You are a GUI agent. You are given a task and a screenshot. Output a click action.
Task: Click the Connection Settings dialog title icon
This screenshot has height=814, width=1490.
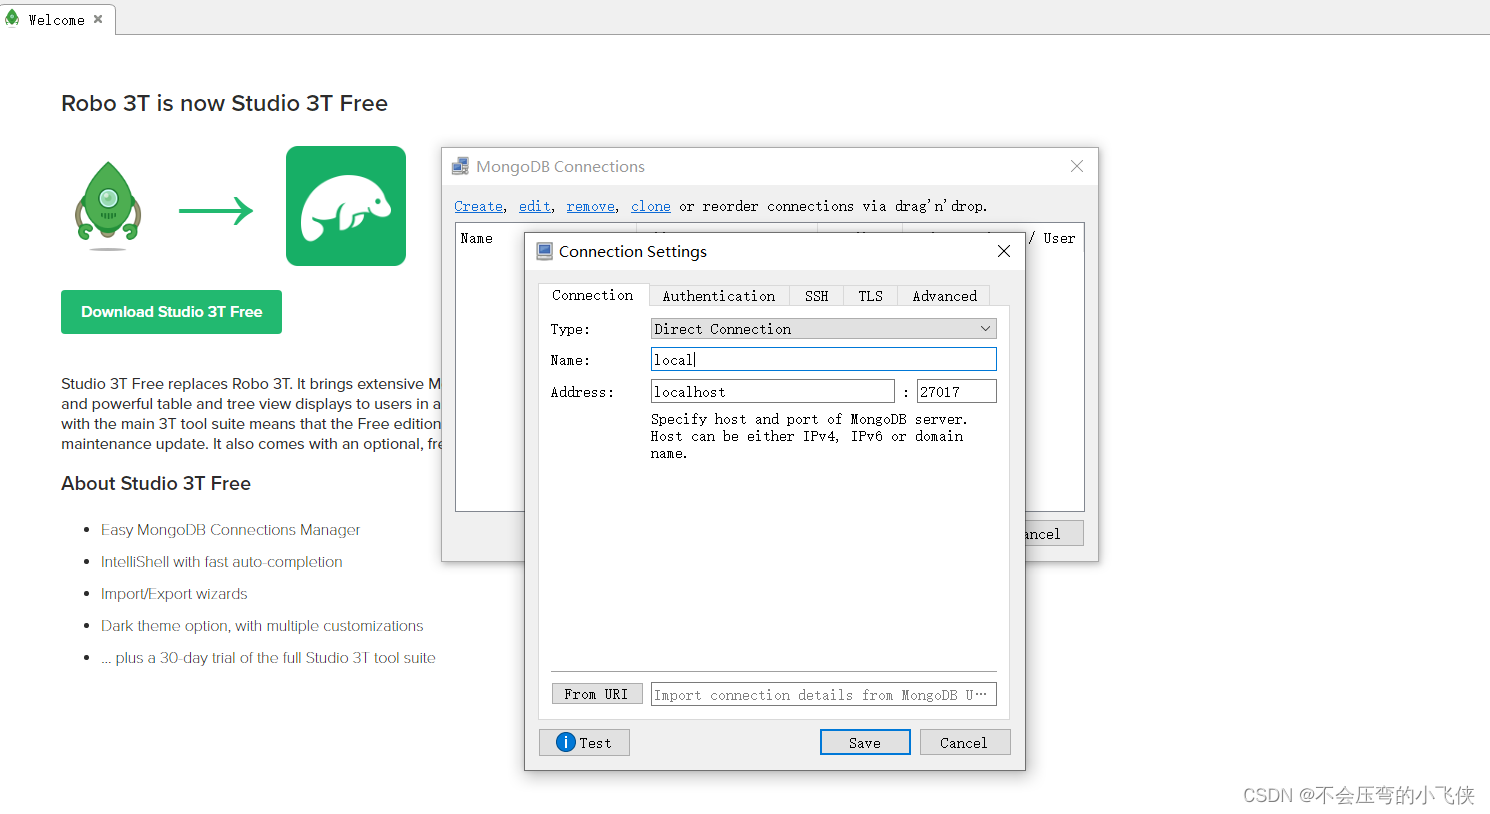[544, 251]
